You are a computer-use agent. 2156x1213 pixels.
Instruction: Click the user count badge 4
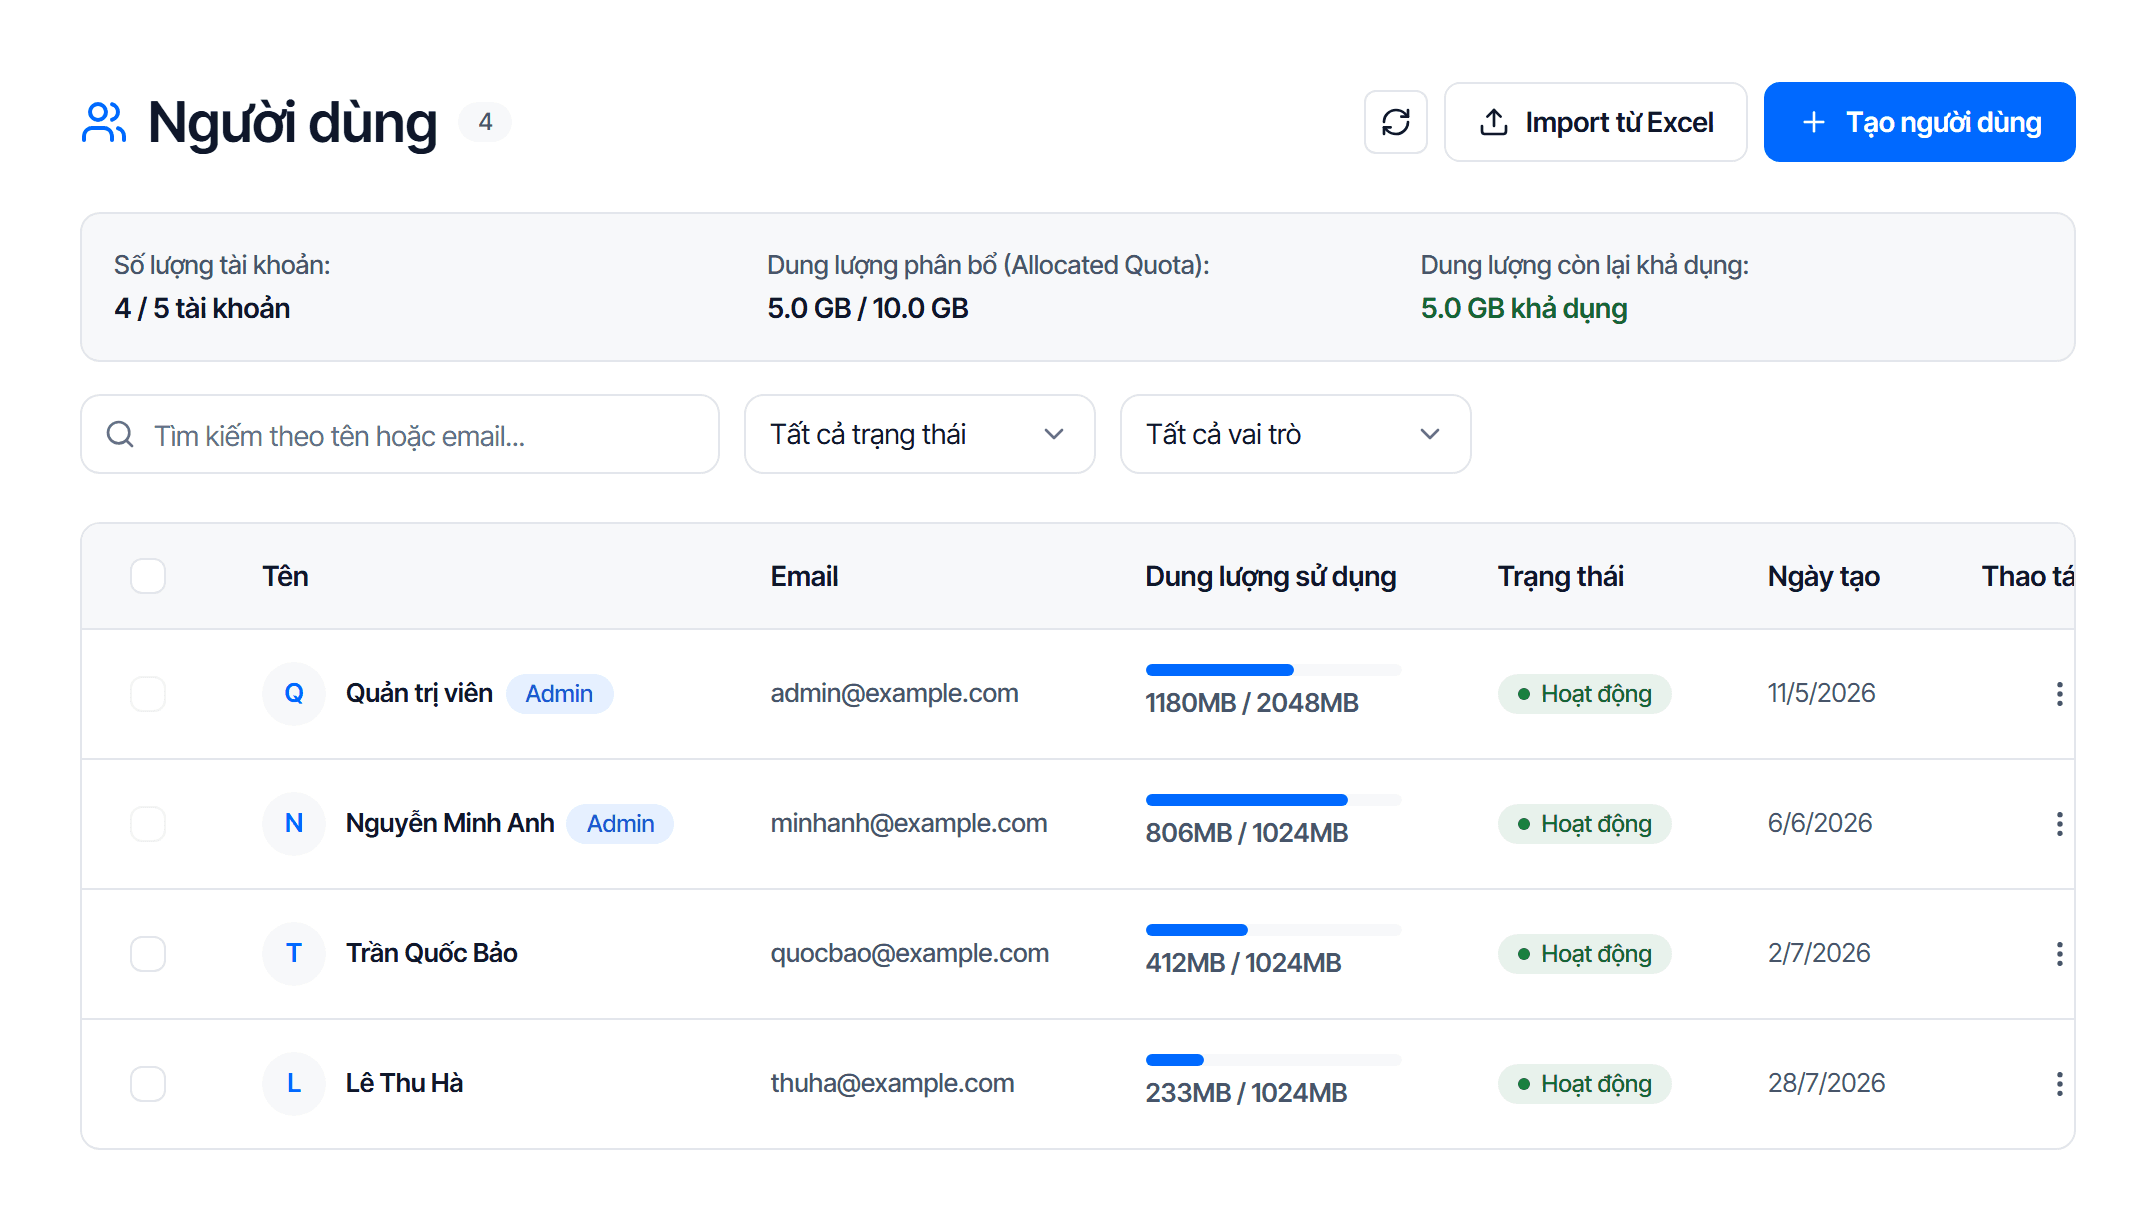pyautogui.click(x=485, y=122)
